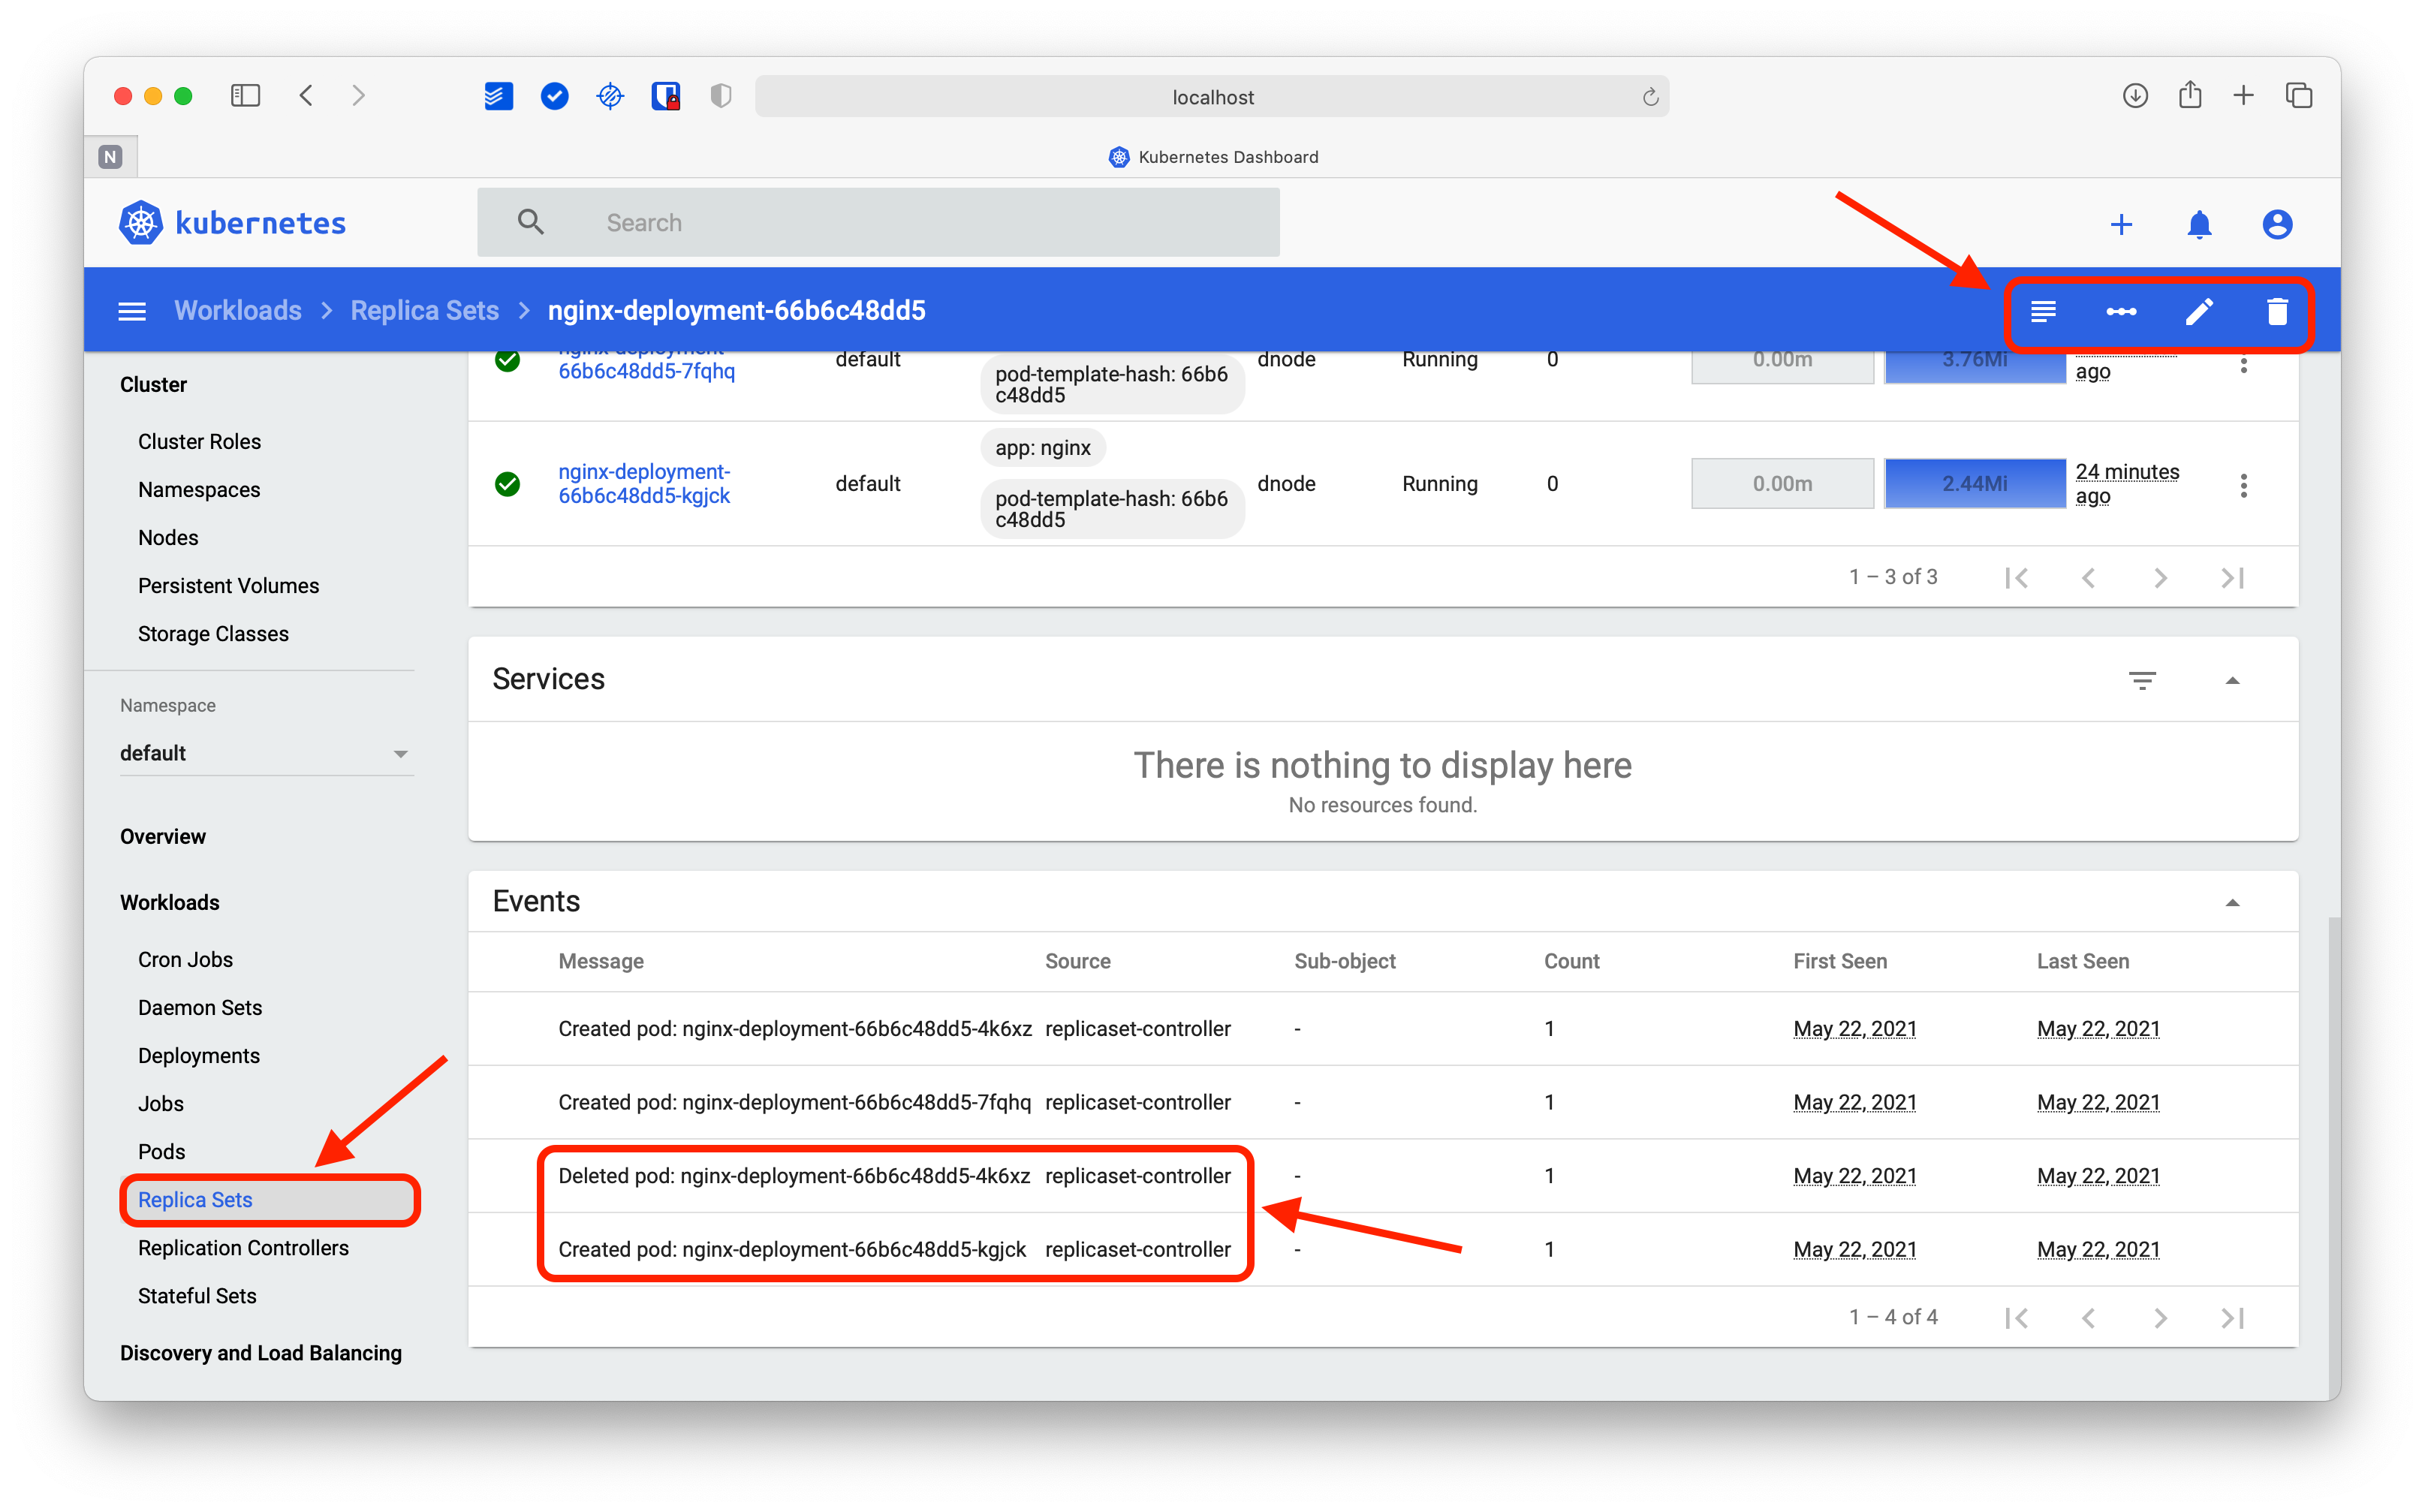Image resolution: width=2425 pixels, height=1512 pixels.
Task: Go to previous page of Events
Action: click(x=2088, y=1318)
